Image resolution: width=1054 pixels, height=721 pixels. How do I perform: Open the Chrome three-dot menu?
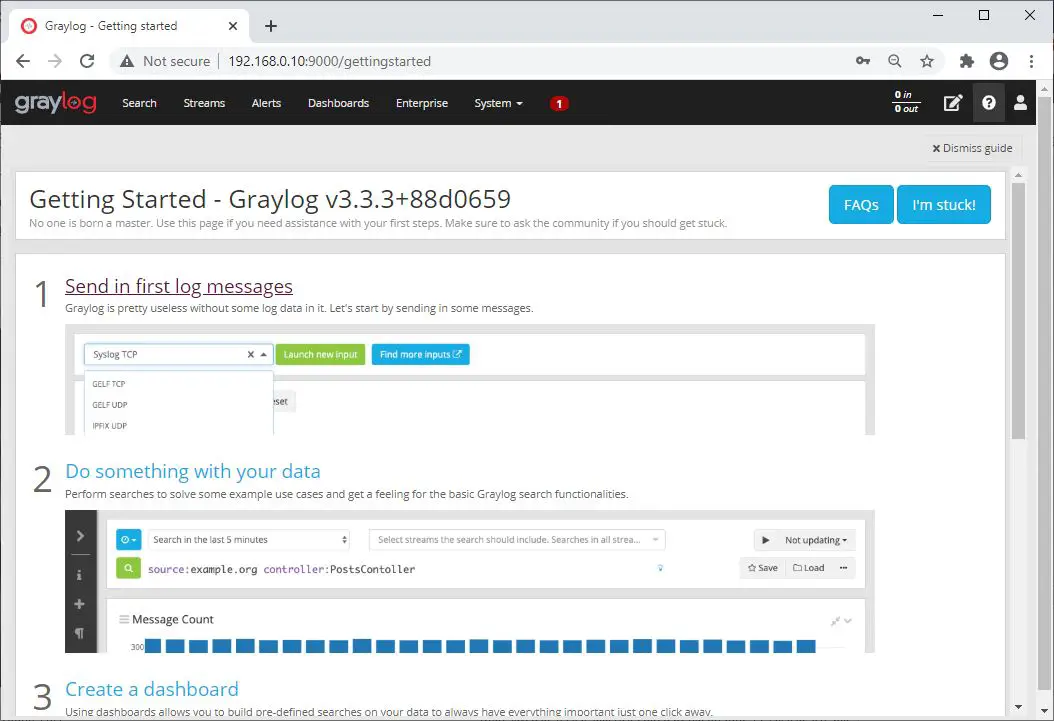tap(1031, 61)
